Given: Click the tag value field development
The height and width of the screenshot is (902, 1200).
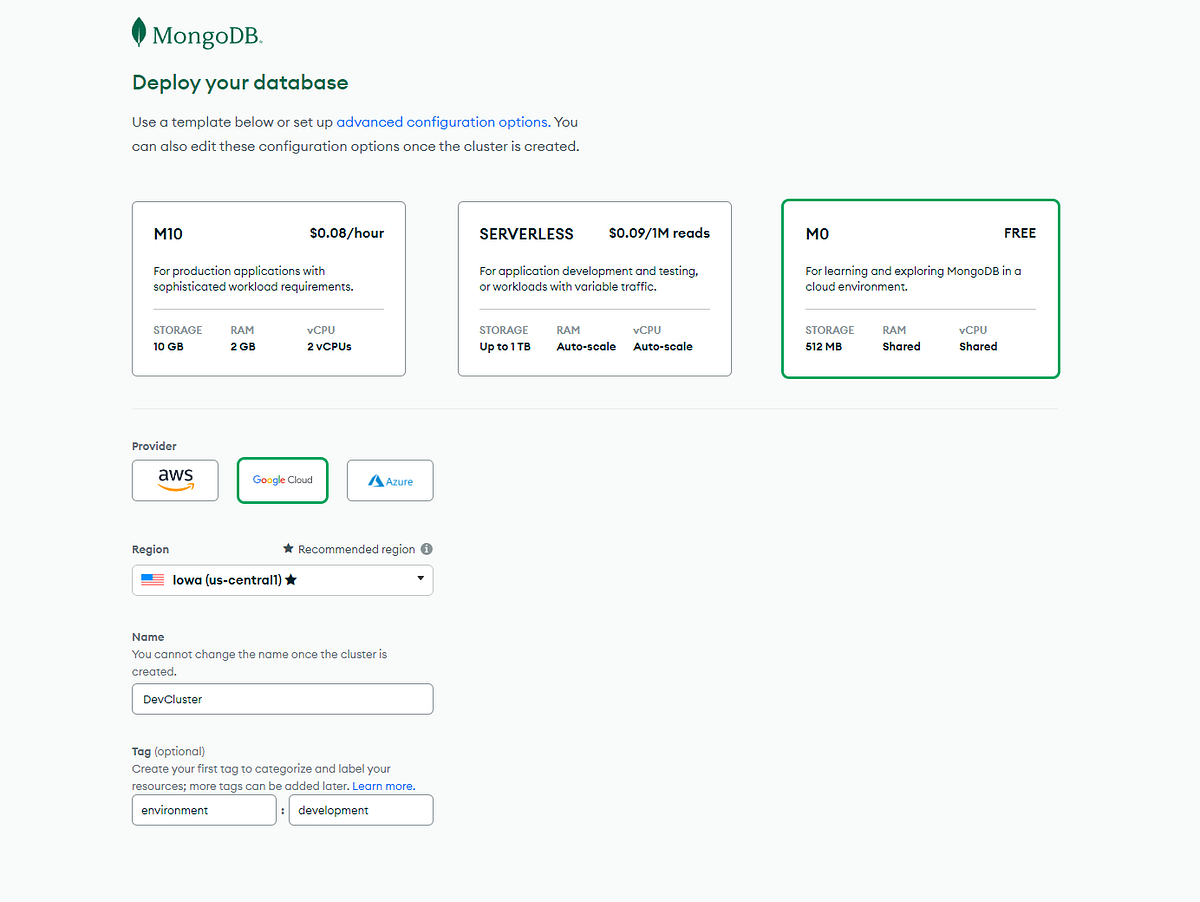Looking at the screenshot, I should [x=361, y=810].
